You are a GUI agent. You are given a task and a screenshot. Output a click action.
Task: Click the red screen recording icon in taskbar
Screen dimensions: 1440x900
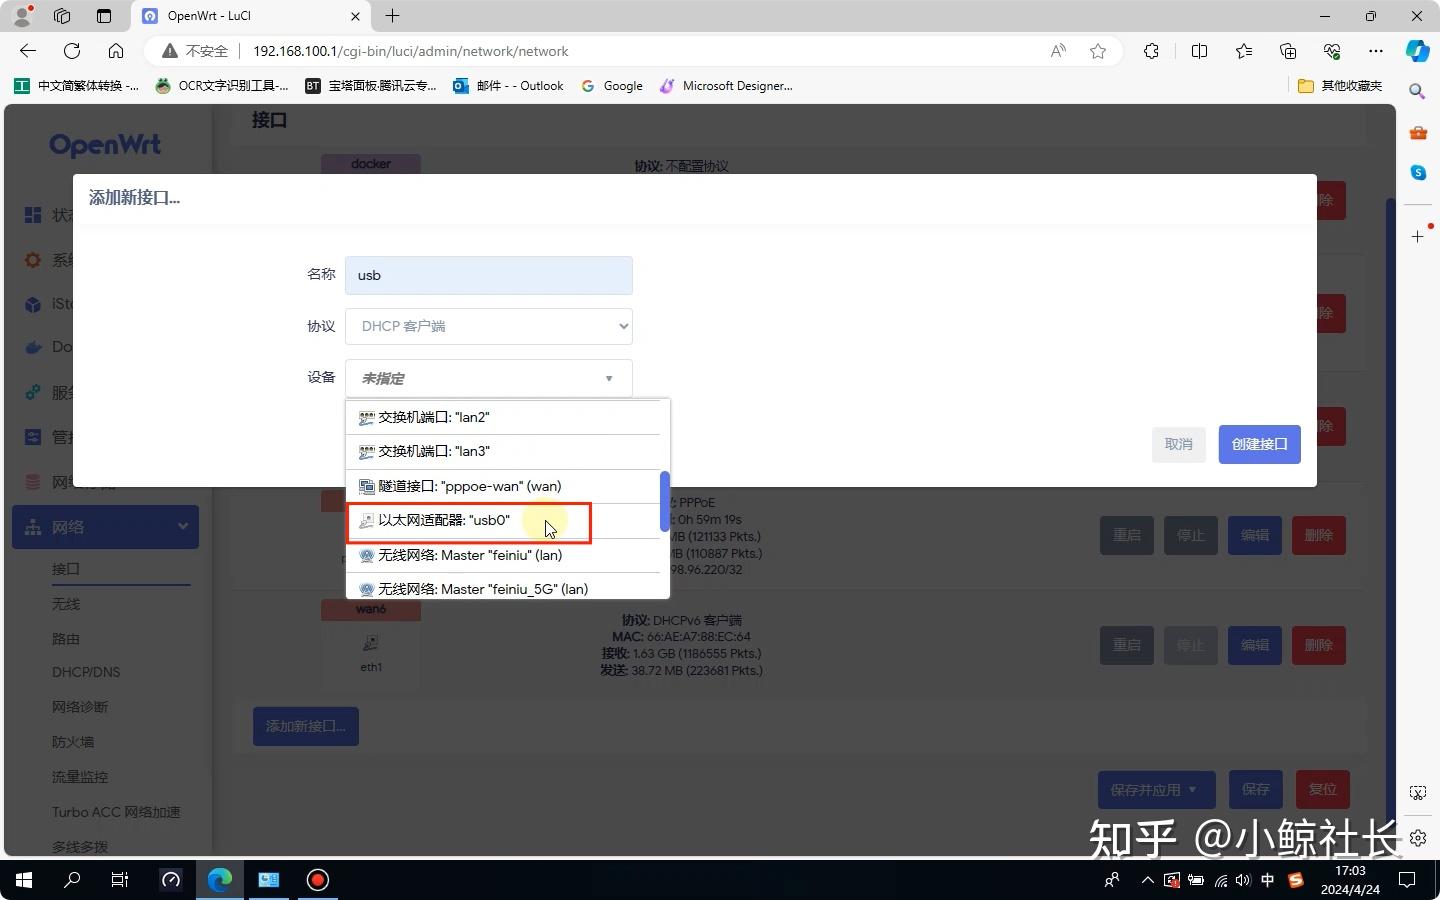tap(317, 880)
